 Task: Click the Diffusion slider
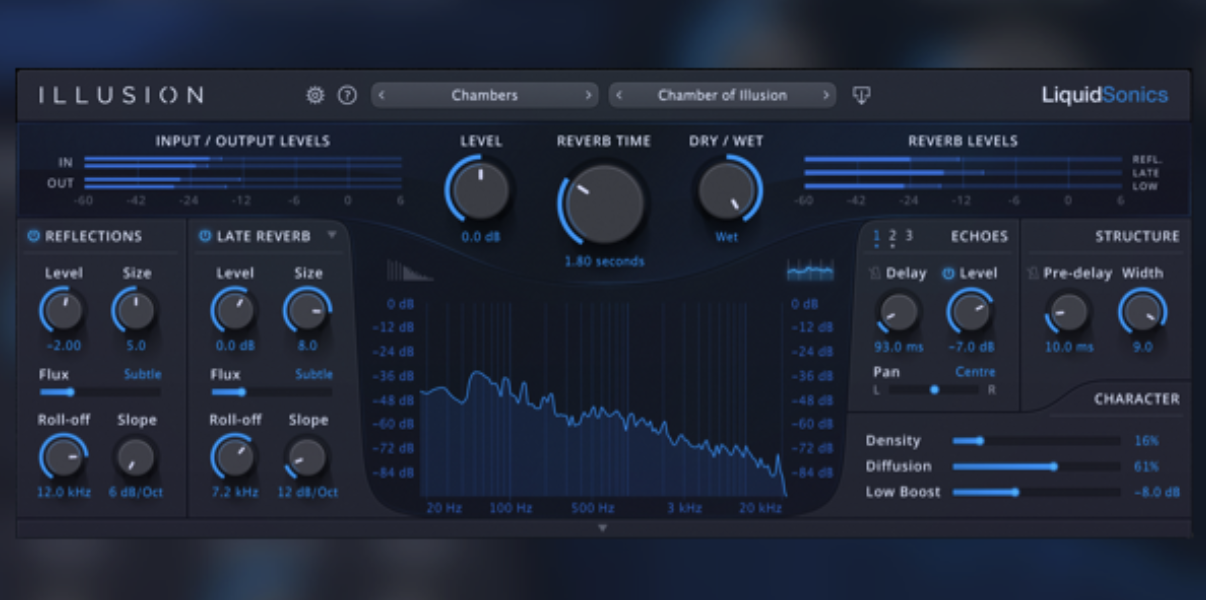[1037, 466]
